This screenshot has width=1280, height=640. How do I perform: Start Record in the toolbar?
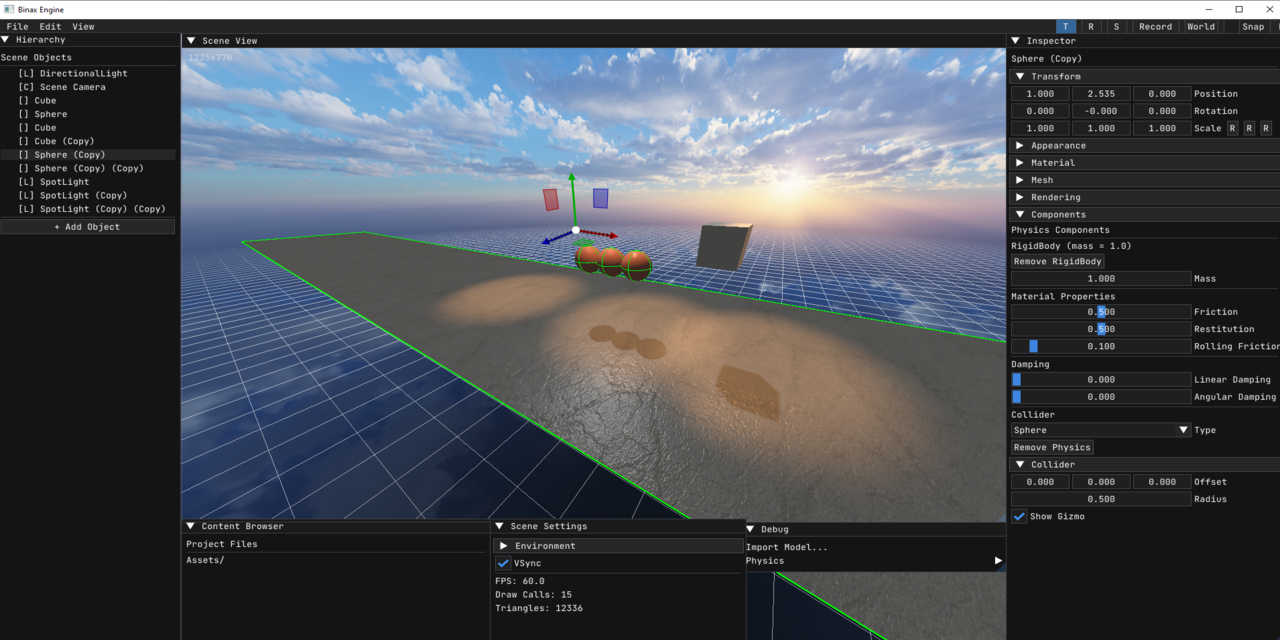pos(1155,27)
